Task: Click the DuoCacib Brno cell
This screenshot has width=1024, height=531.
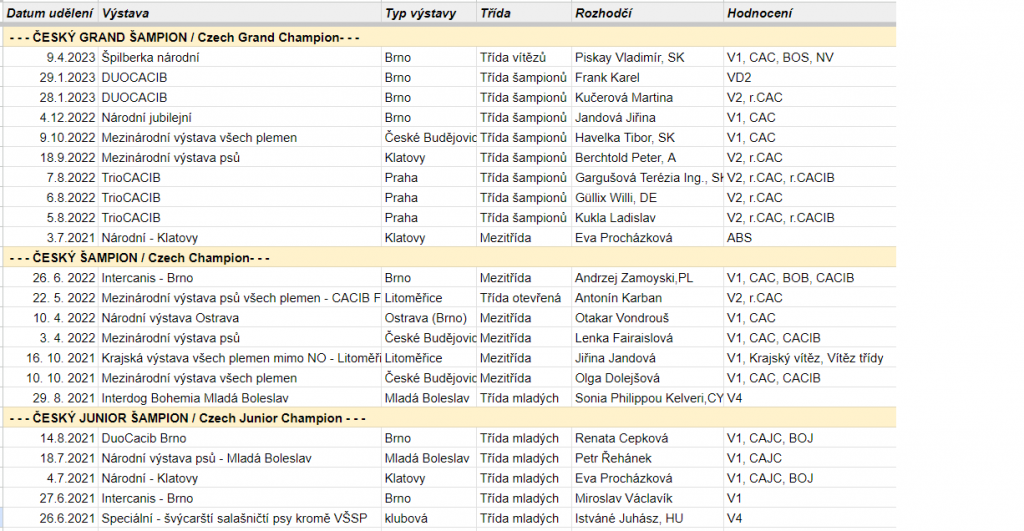Action: [240, 438]
